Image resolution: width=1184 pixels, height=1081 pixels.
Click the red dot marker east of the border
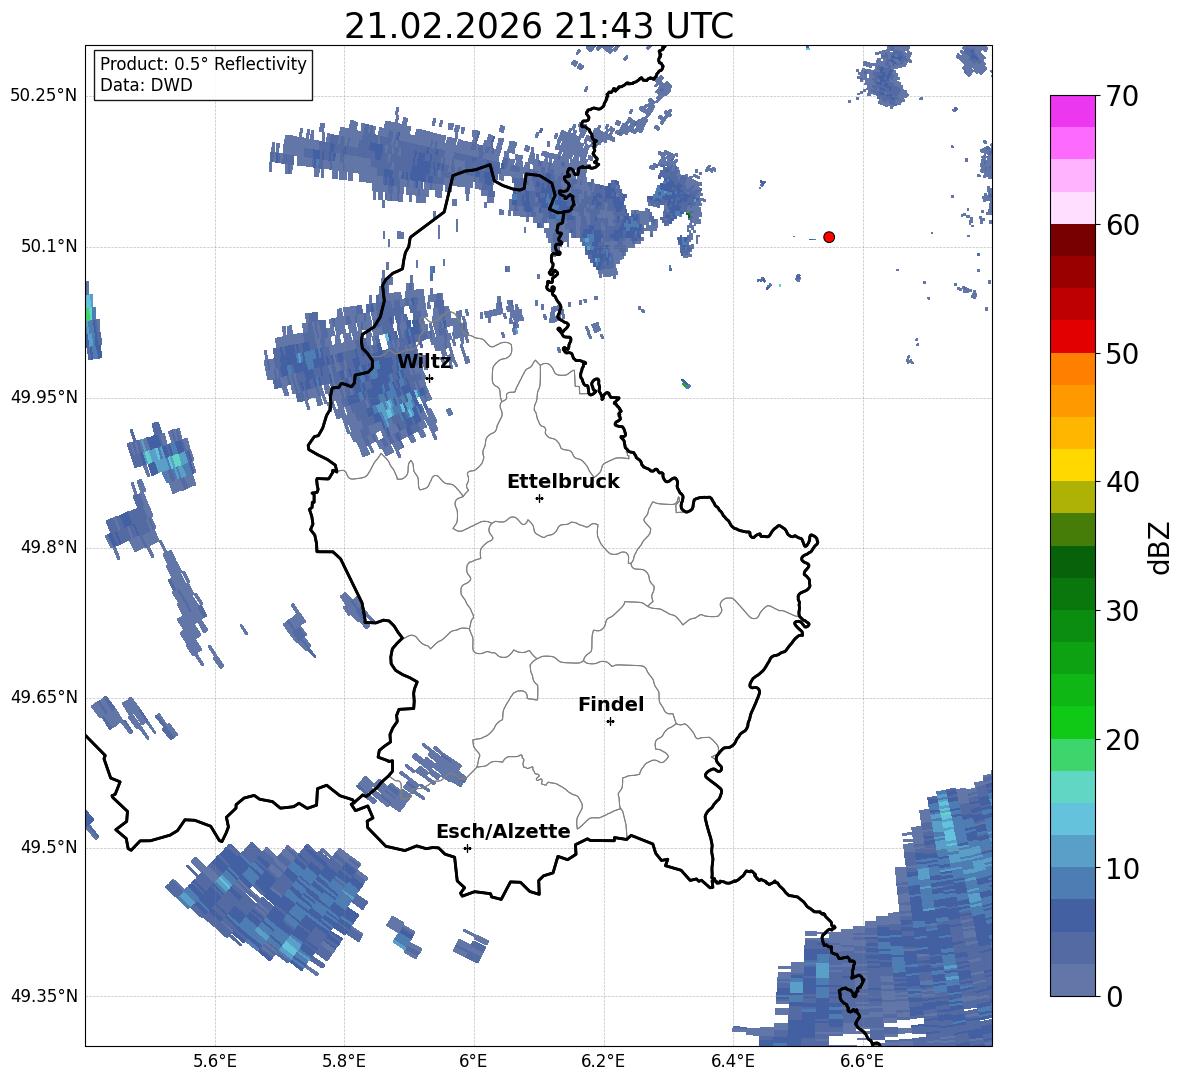[x=828, y=237]
